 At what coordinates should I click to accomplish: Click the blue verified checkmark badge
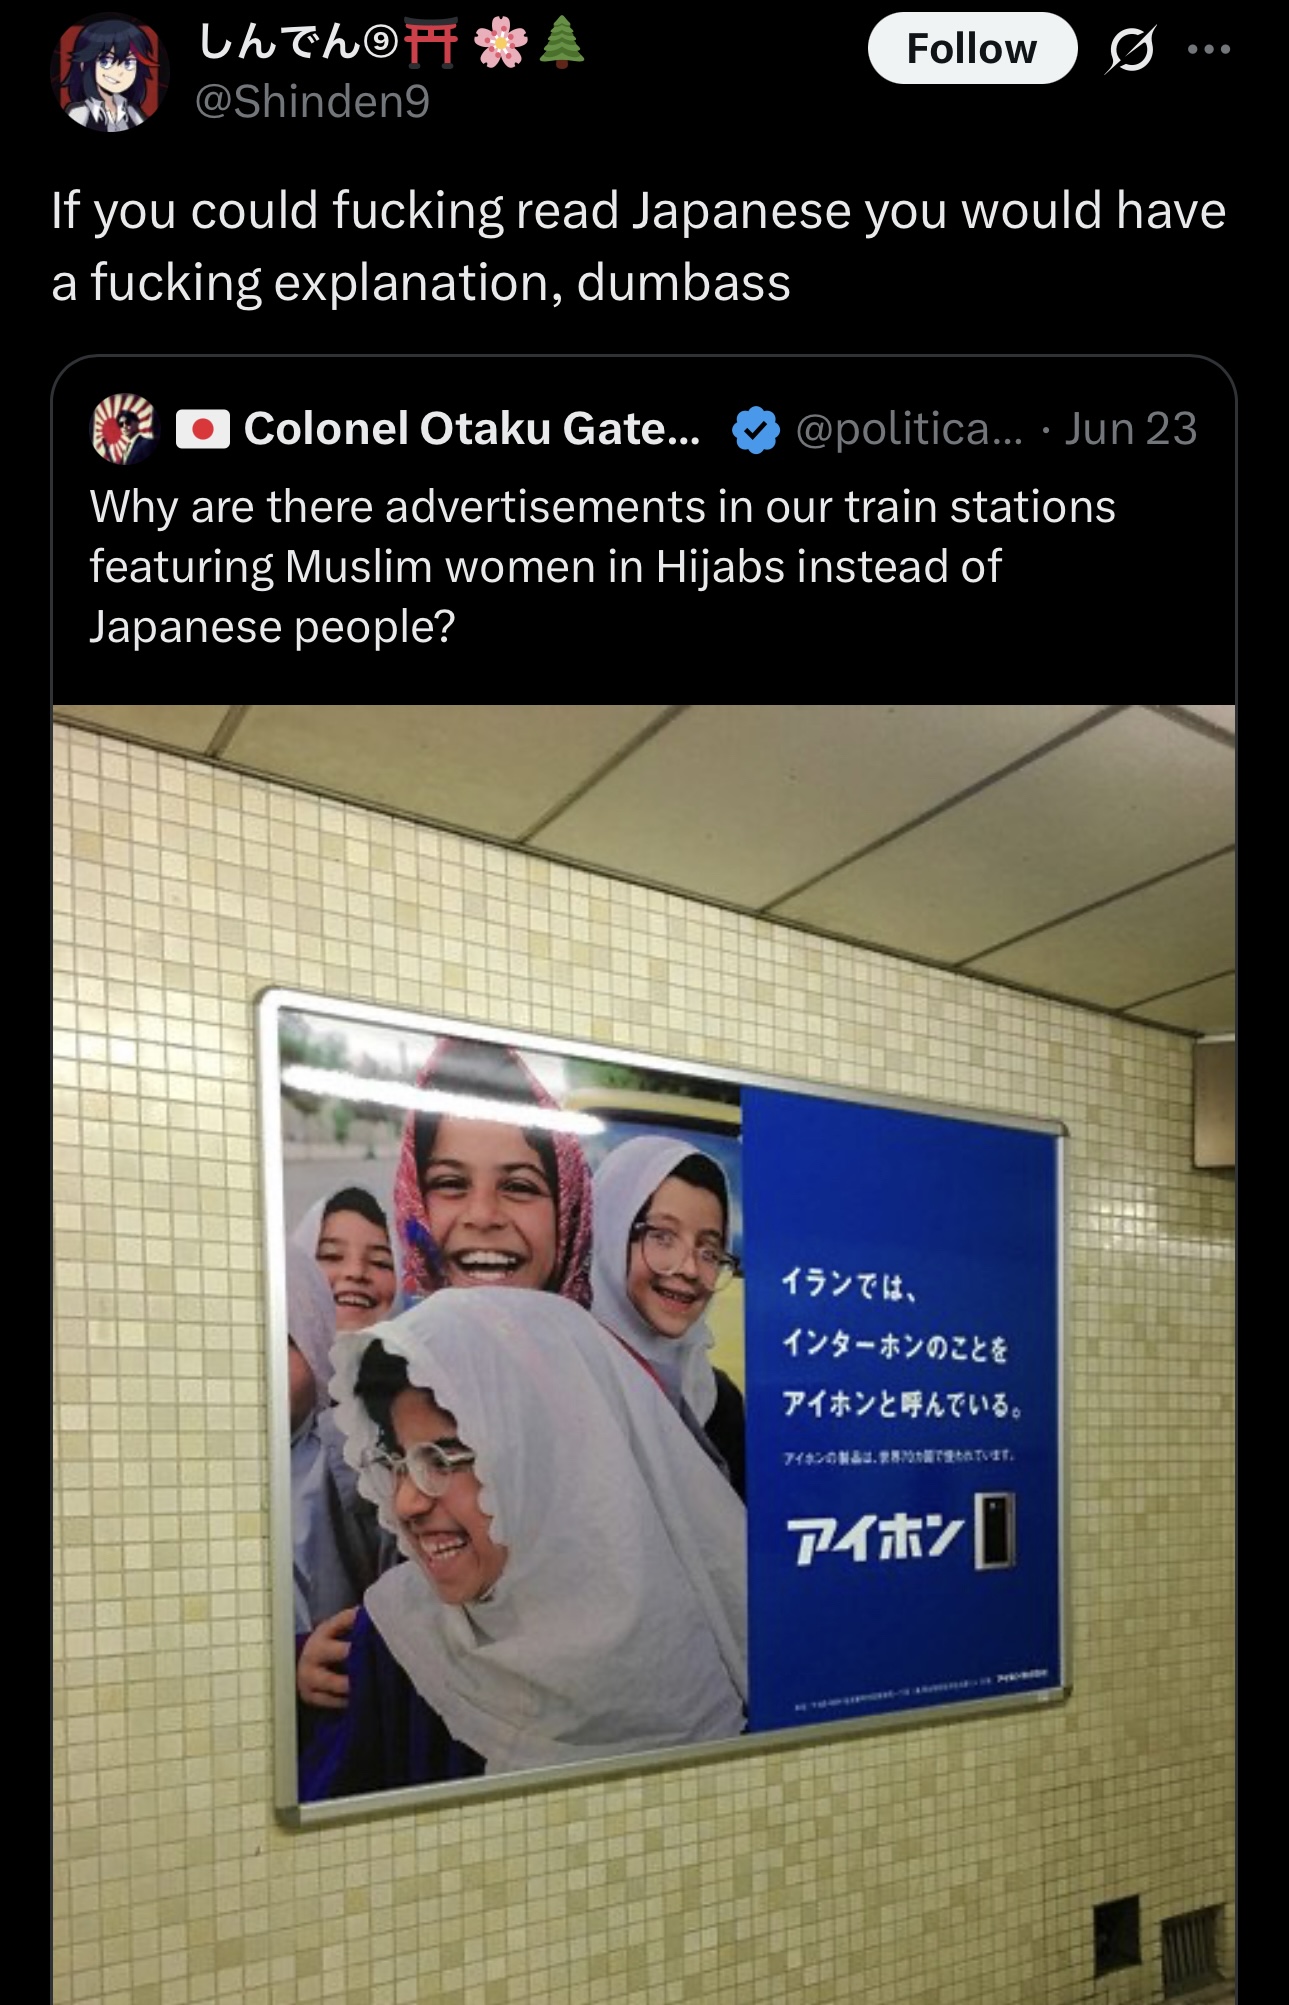756,430
